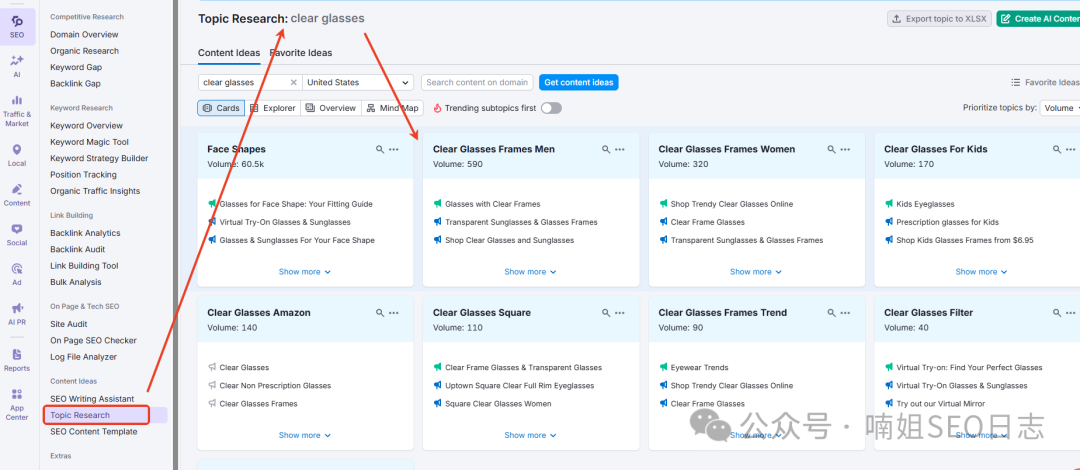This screenshot has width=1080, height=470.
Task: Go to Local in left rail
Action: (x=17, y=155)
